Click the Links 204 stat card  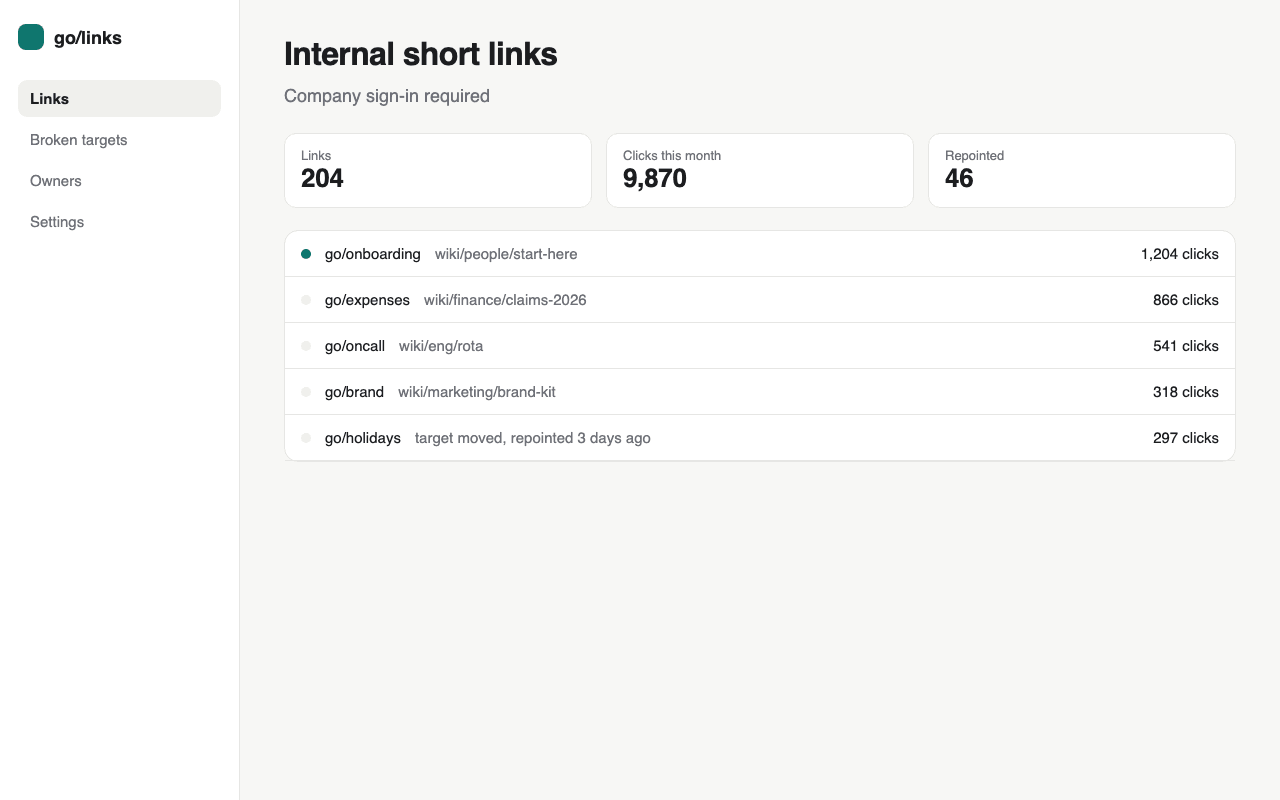(x=438, y=170)
